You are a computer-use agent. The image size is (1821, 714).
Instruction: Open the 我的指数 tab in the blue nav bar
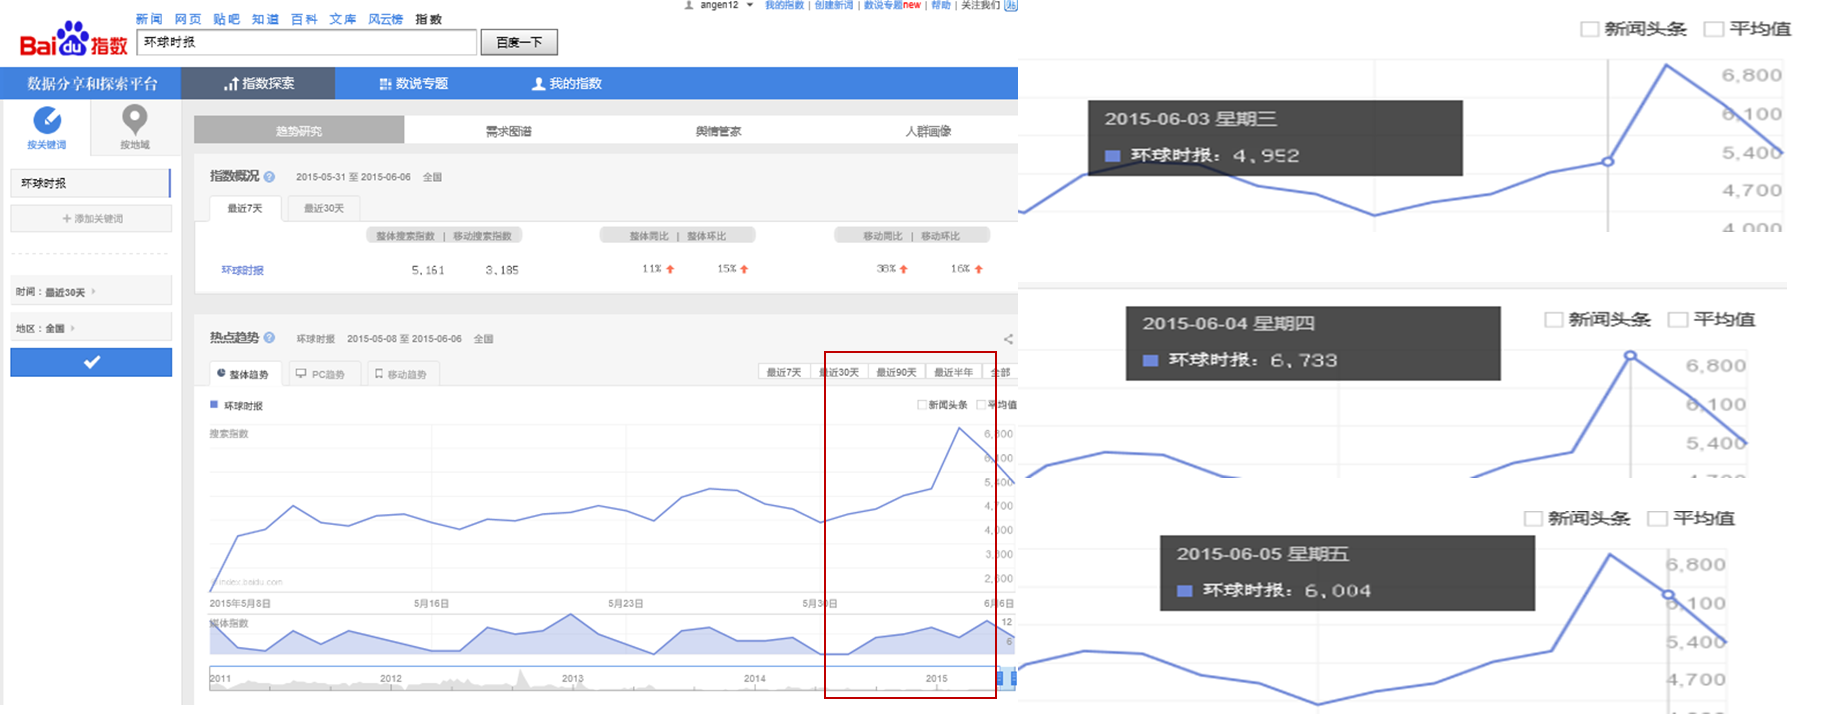(x=567, y=83)
